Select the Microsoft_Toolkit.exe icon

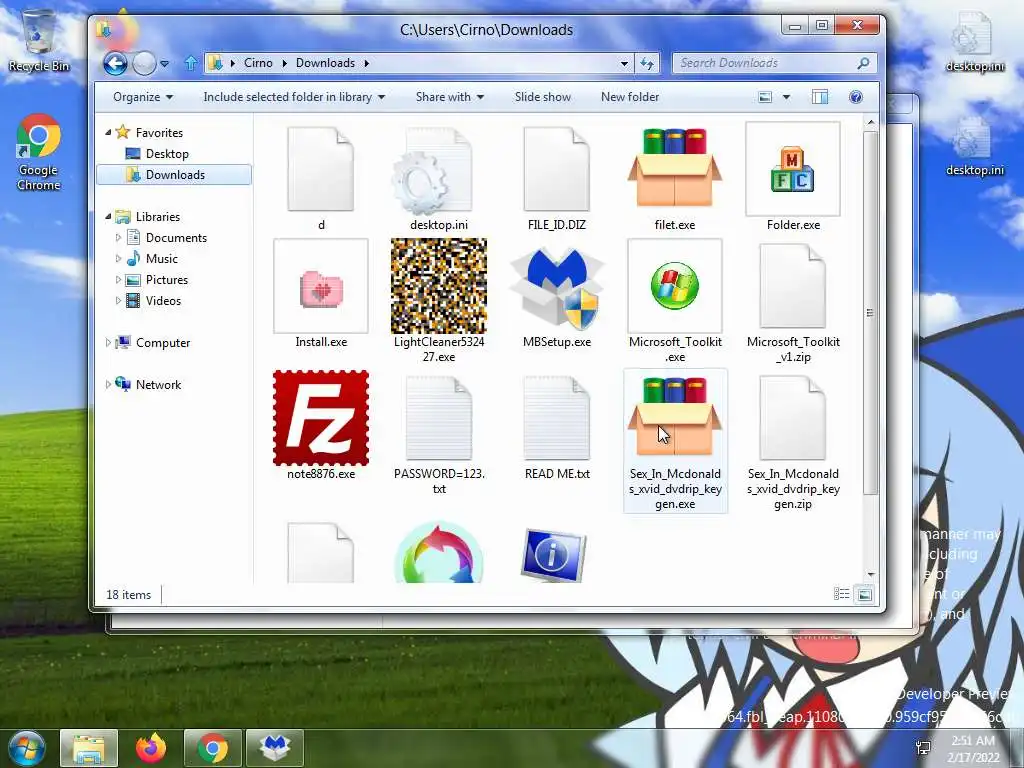(x=675, y=286)
